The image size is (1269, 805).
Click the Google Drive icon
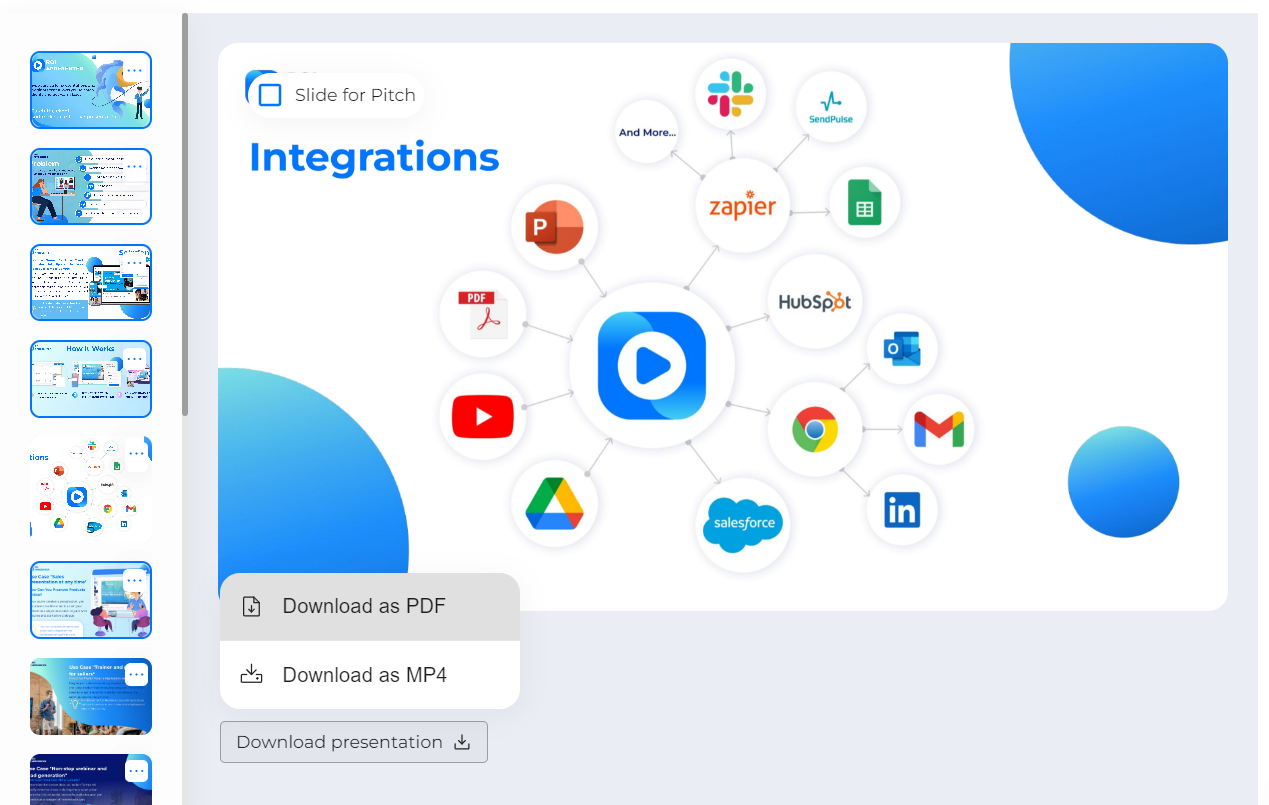[554, 504]
